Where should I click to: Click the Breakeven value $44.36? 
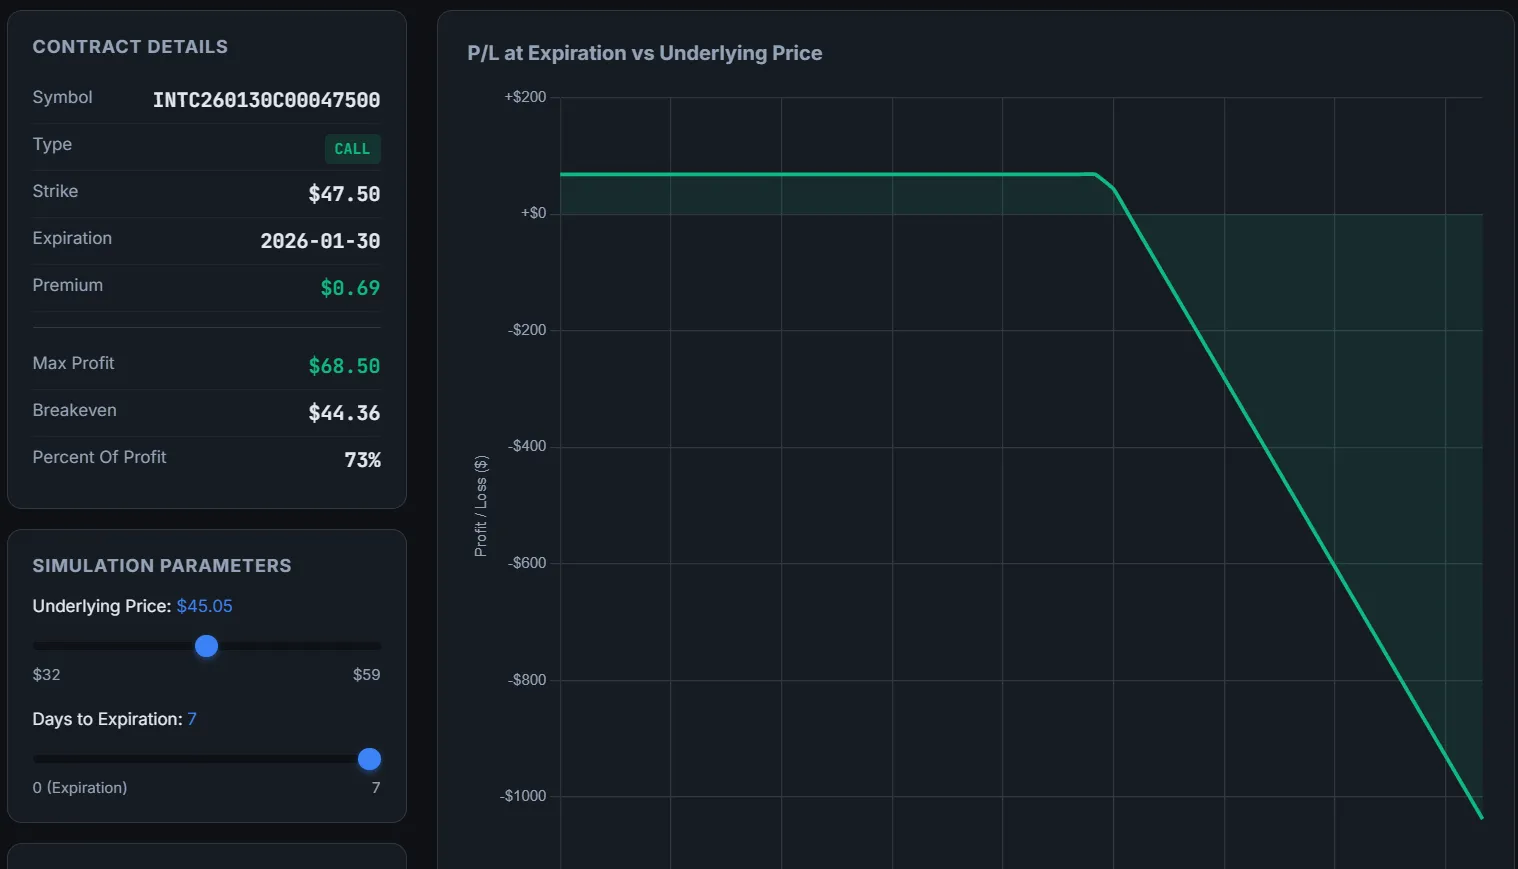344,413
